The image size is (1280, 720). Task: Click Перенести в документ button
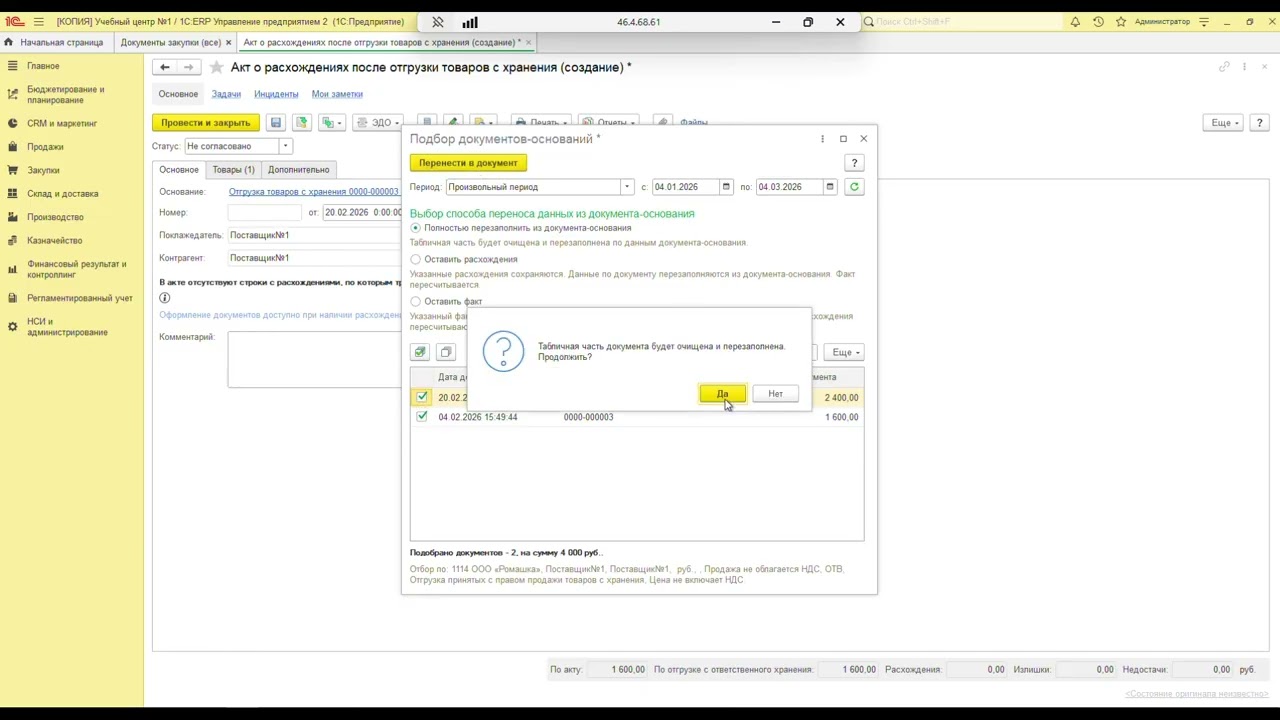(468, 163)
